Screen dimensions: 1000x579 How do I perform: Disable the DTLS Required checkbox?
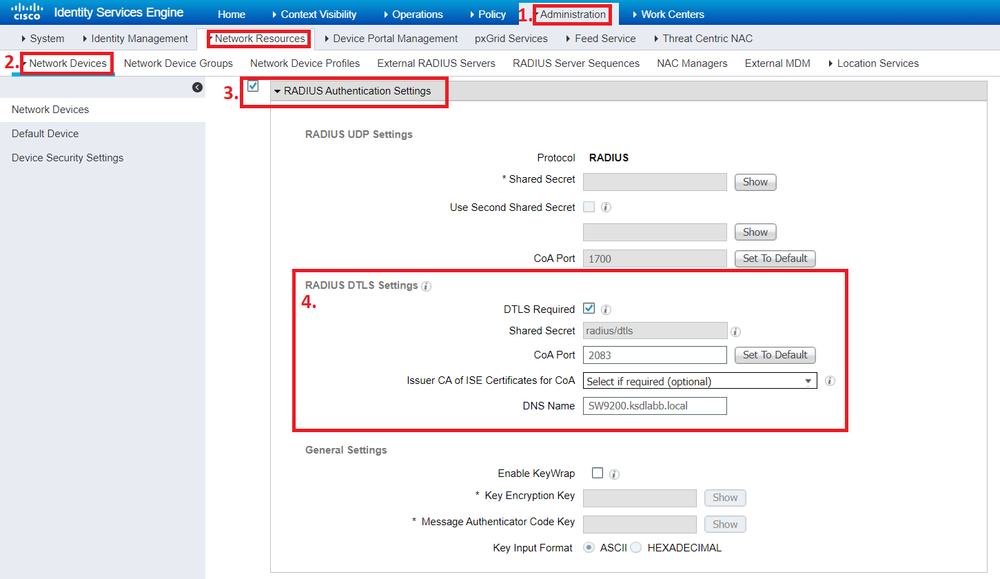click(x=590, y=309)
